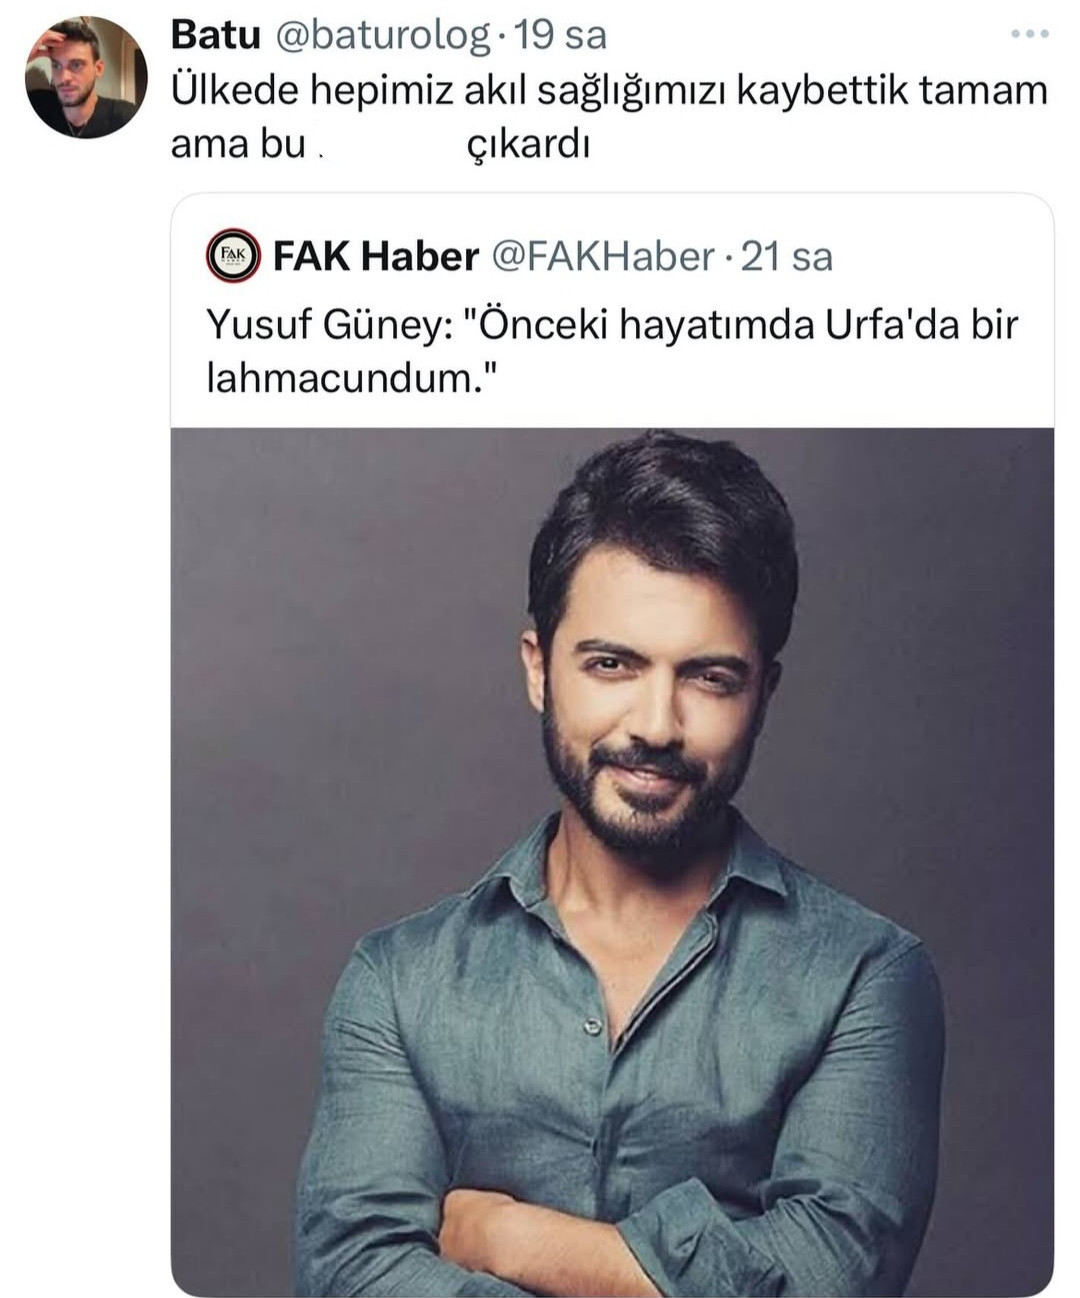Click the word "lahmacundum." in the quoted tweet
Screen dimensions: 1080x1298
point(351,379)
